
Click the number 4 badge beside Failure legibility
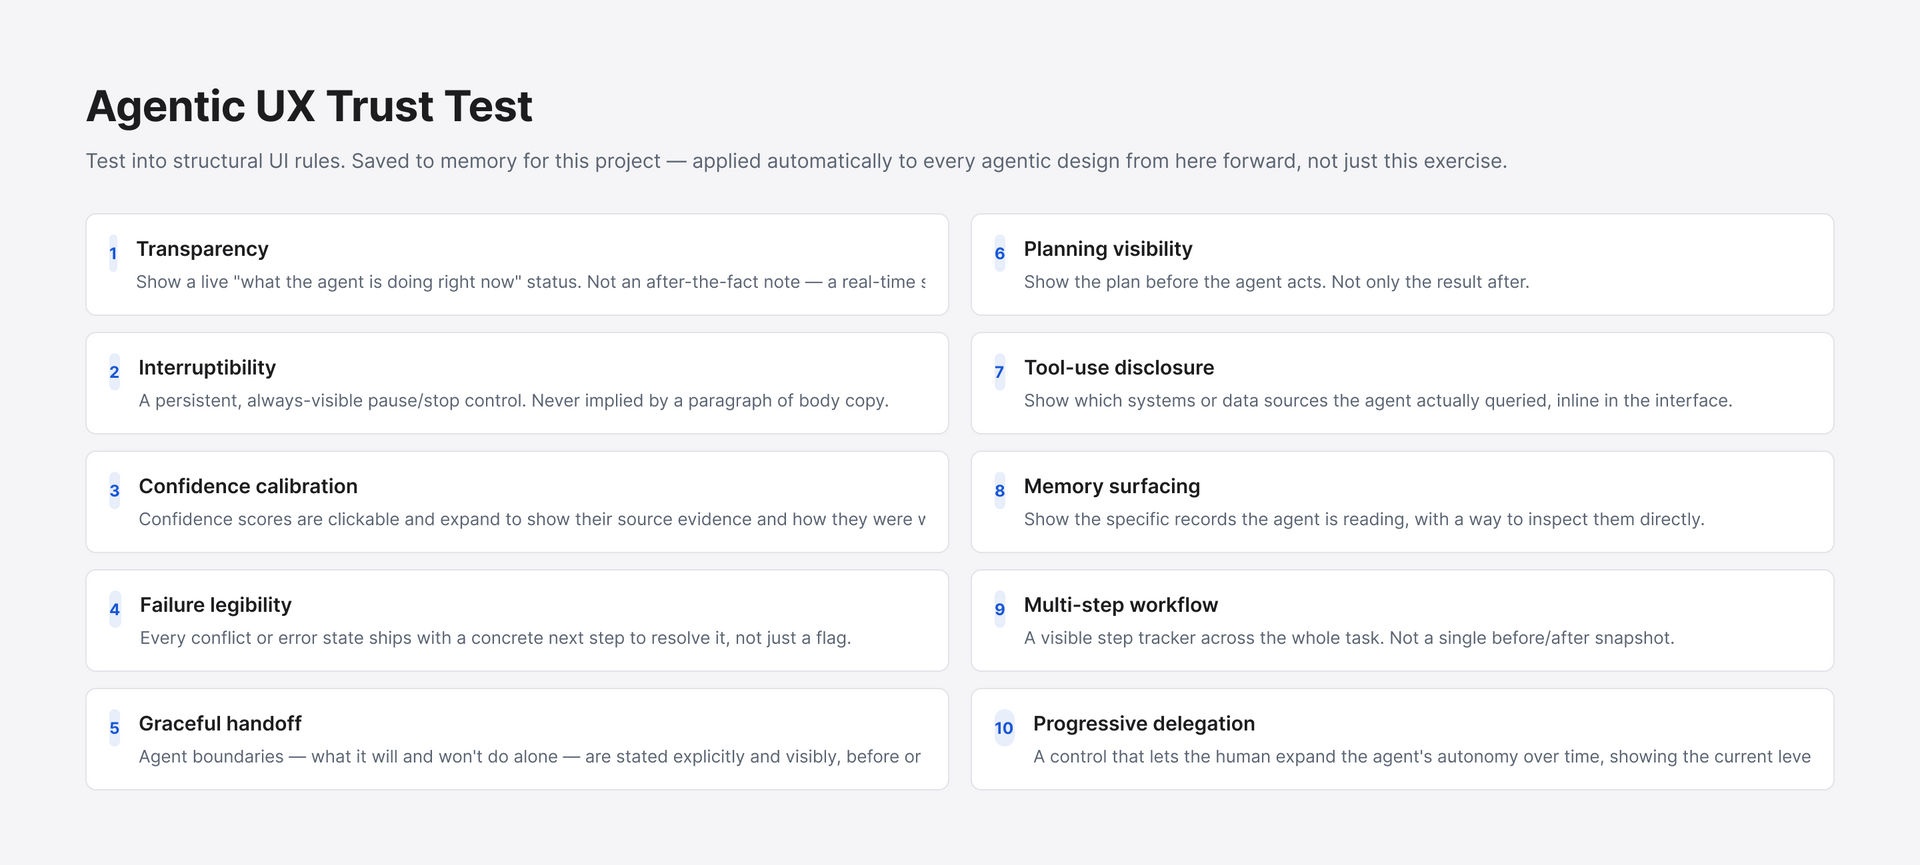tap(115, 609)
